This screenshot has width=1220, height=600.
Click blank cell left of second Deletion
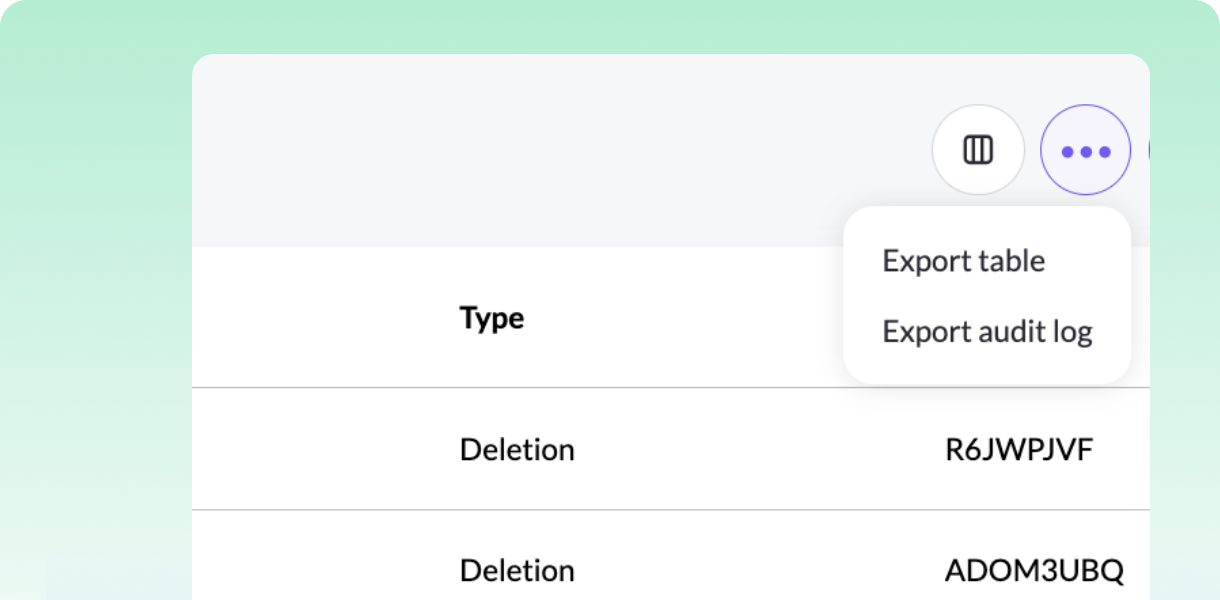click(320, 571)
